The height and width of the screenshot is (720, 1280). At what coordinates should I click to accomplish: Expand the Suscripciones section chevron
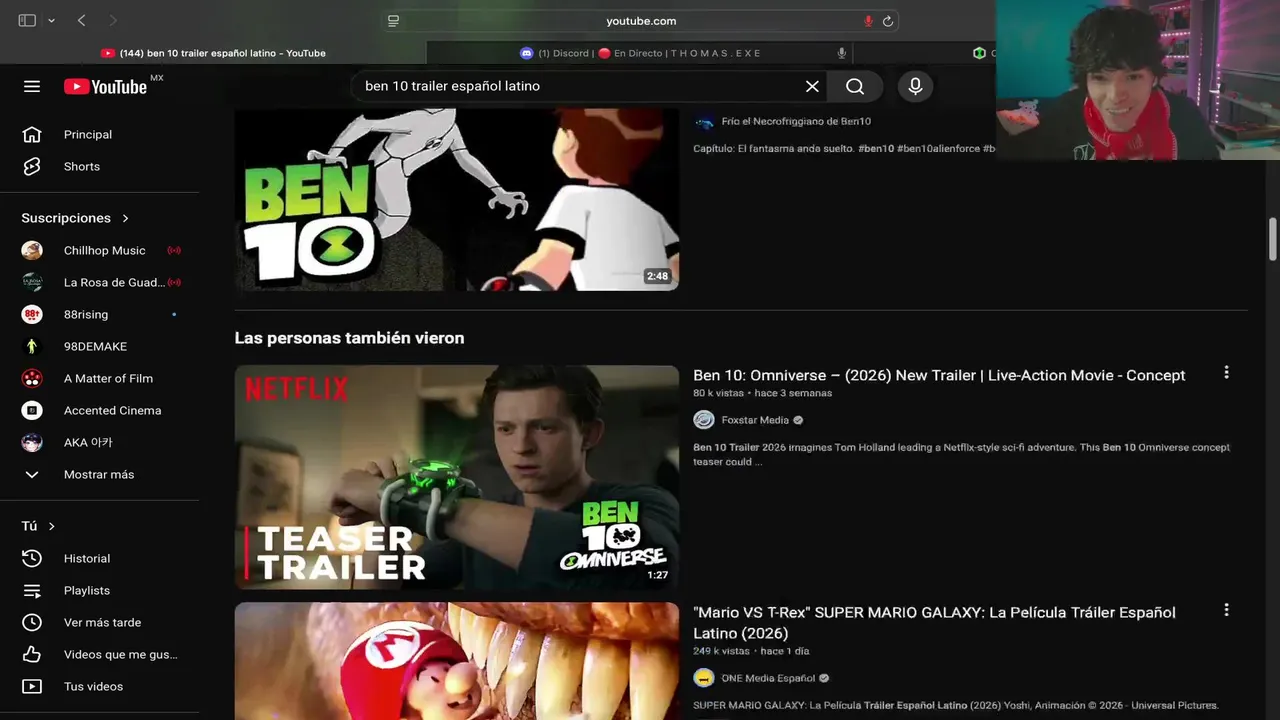pos(125,218)
